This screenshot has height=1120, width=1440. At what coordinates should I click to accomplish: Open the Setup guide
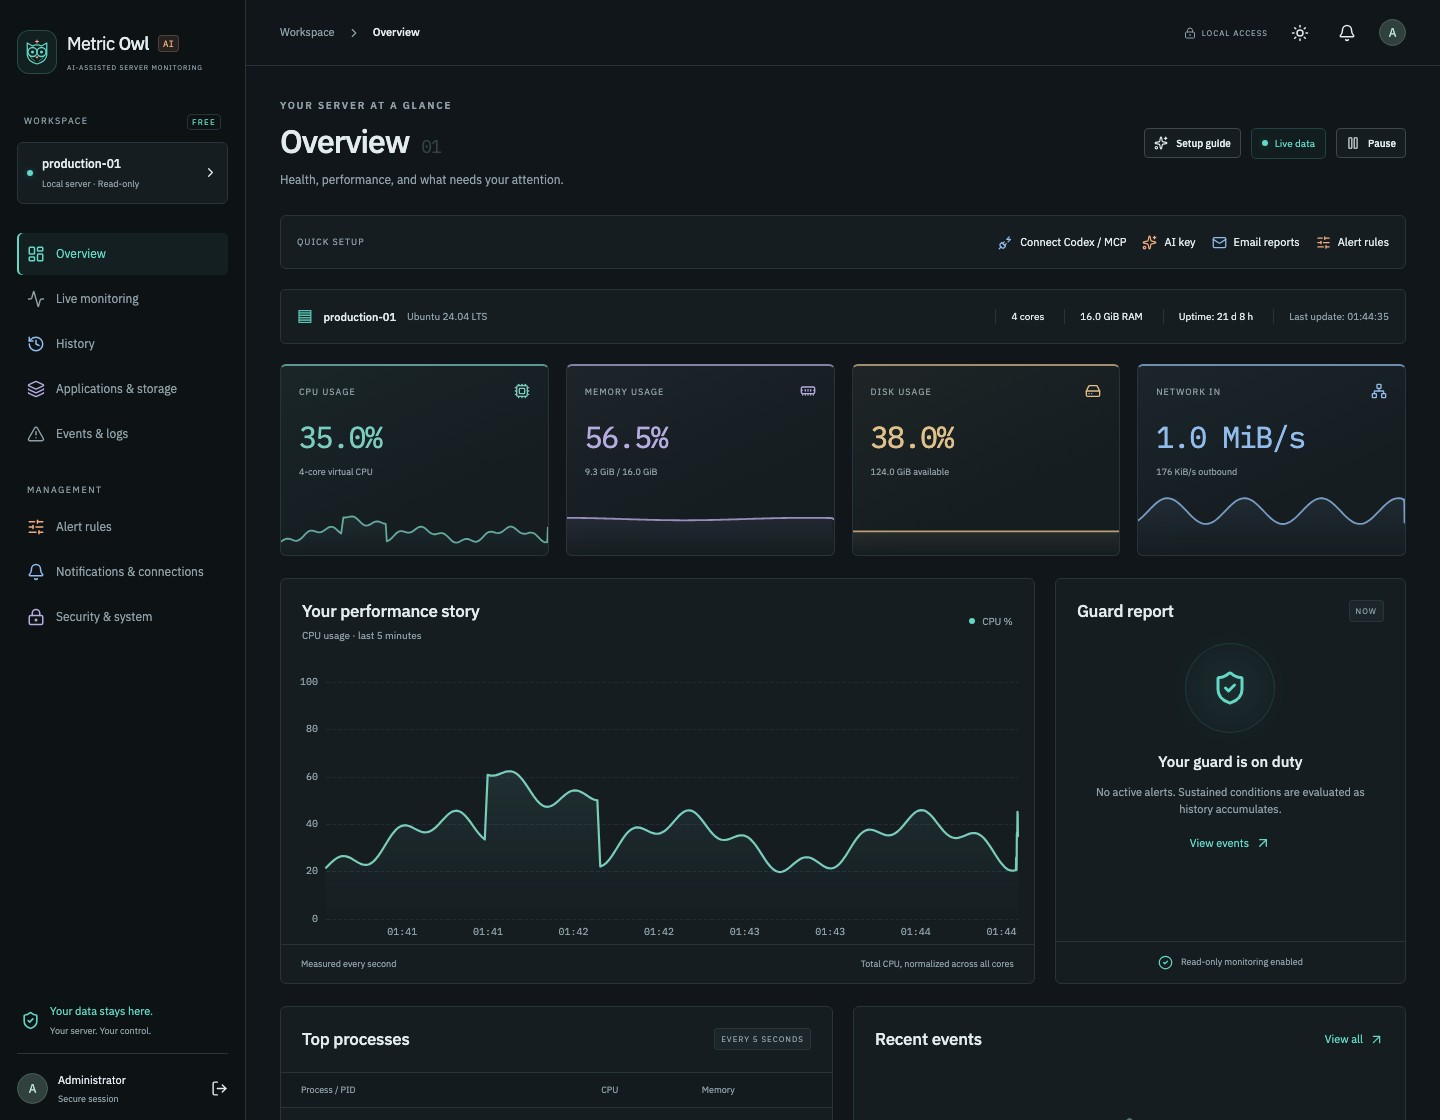pos(1193,143)
